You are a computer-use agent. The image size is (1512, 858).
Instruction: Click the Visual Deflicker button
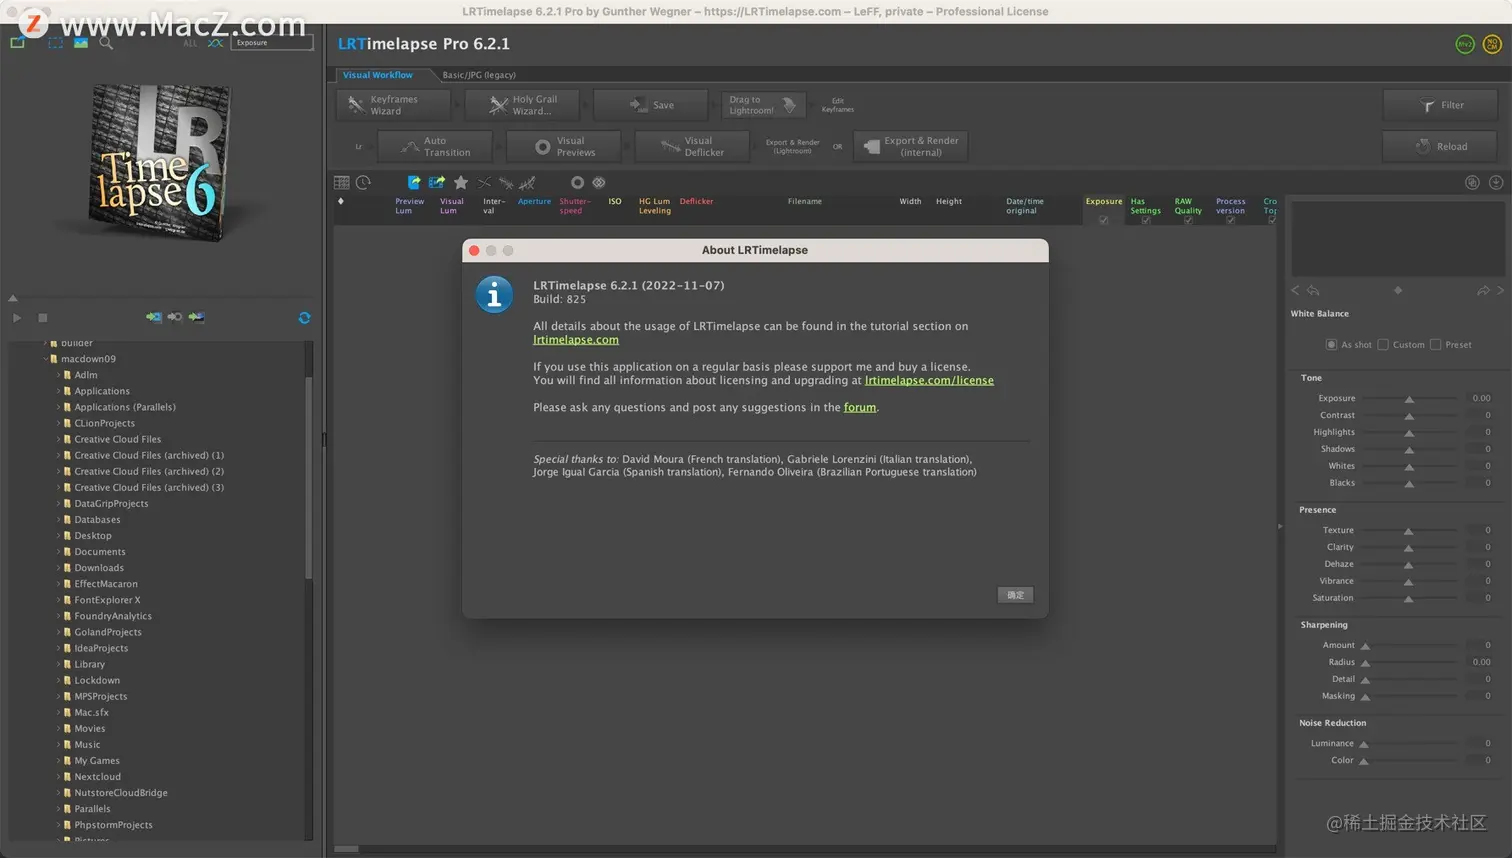[692, 147]
